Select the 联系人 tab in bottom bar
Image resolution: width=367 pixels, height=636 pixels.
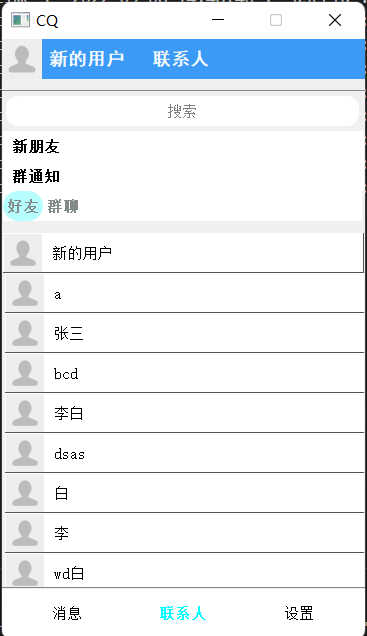[x=183, y=613]
